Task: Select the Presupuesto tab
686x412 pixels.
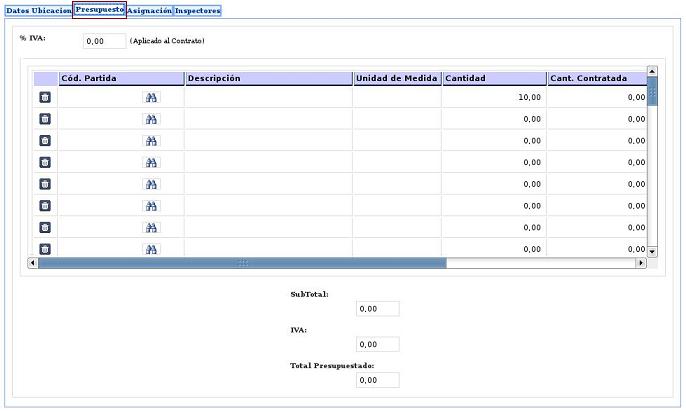Action: click(99, 10)
